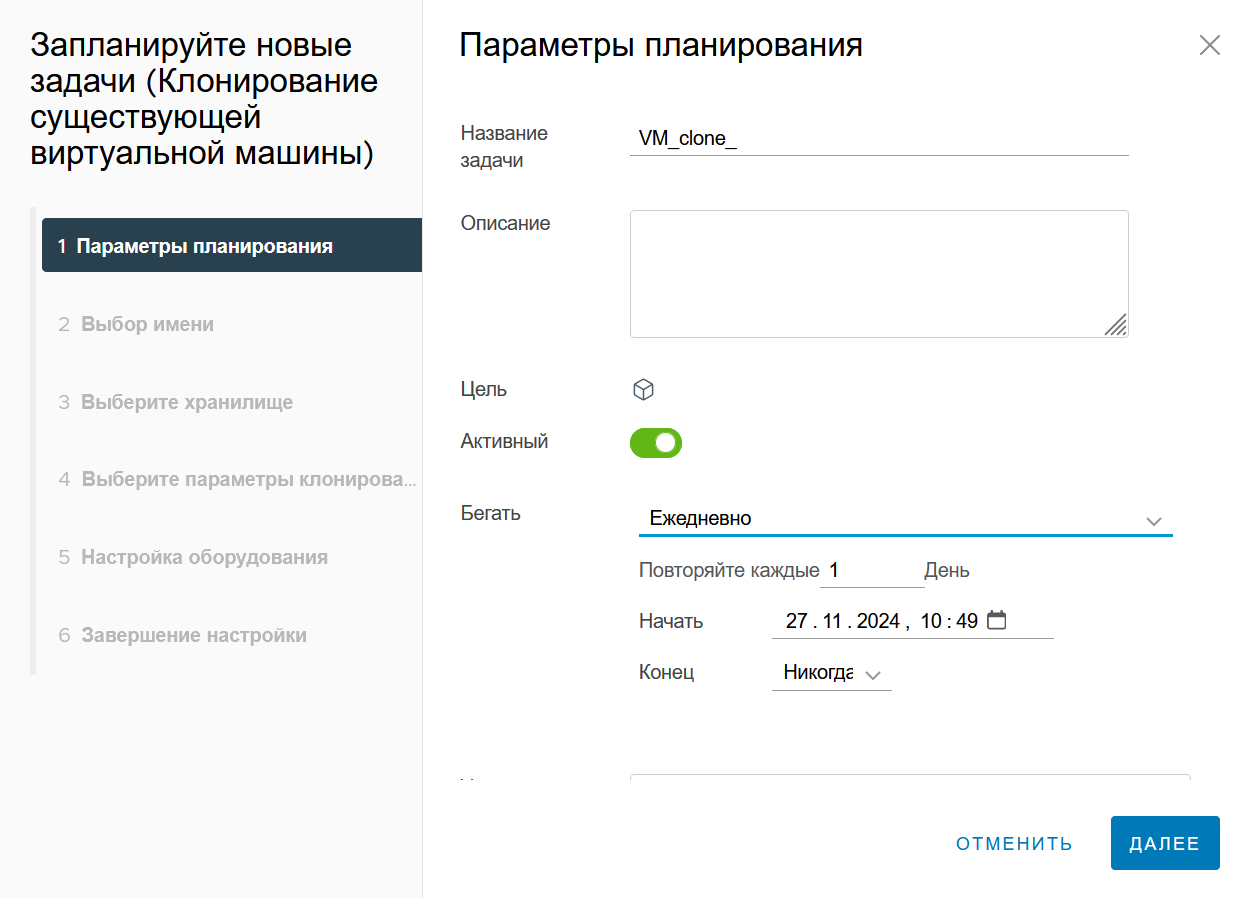The height and width of the screenshot is (898, 1244).
Task: Go to step 6 Завершение настройки
Action: pyautogui.click(x=182, y=635)
